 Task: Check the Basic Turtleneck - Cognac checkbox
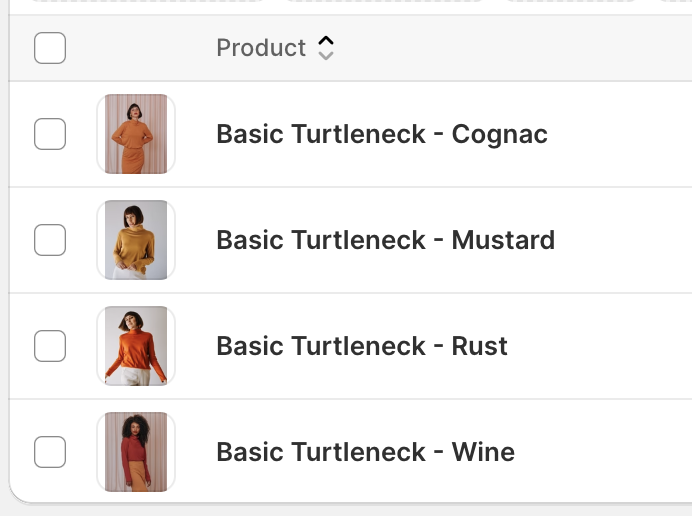[50, 134]
